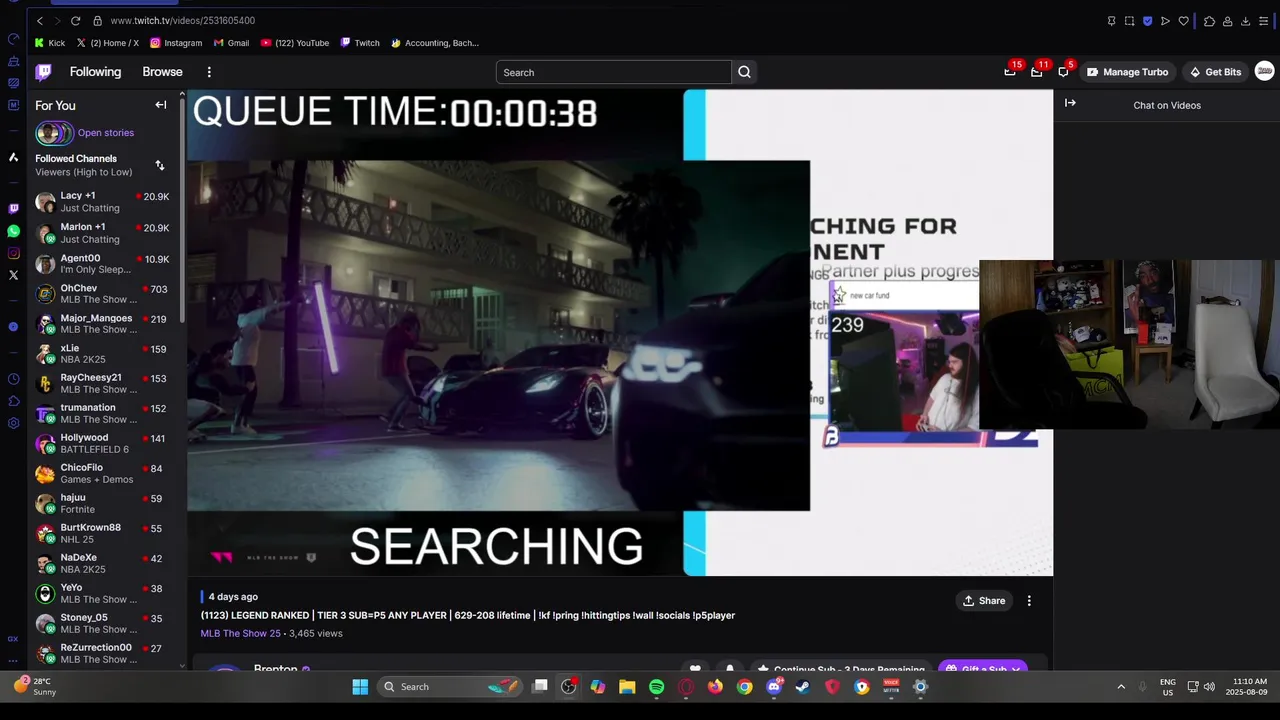Show hidden system tray icons
The height and width of the screenshot is (720, 1280).
[x=1121, y=687]
